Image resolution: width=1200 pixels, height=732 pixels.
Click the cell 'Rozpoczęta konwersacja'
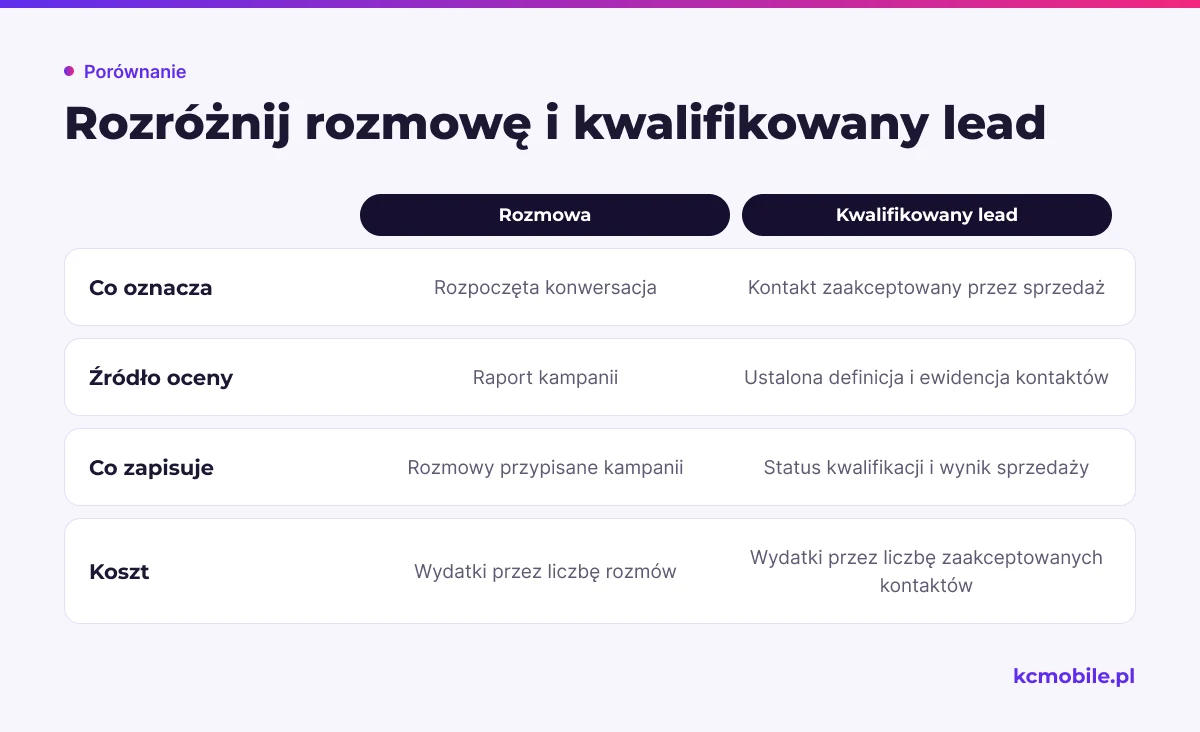tap(545, 288)
